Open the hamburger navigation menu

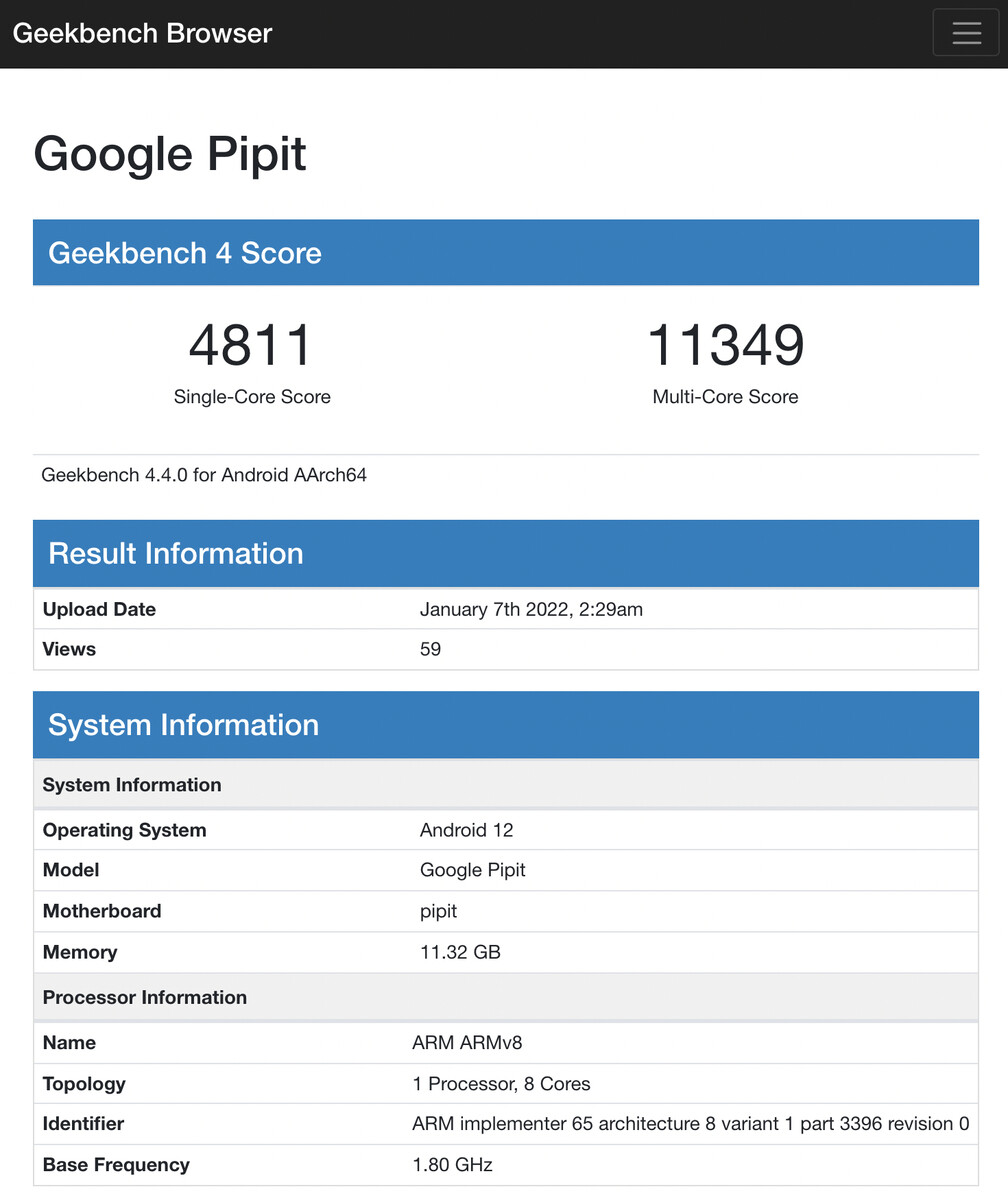pos(966,33)
